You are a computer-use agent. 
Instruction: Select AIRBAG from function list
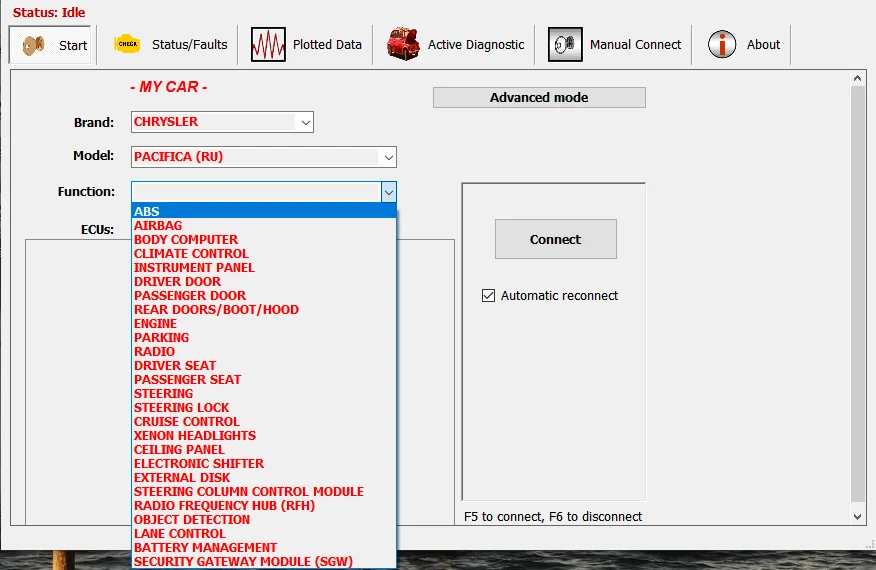264,226
